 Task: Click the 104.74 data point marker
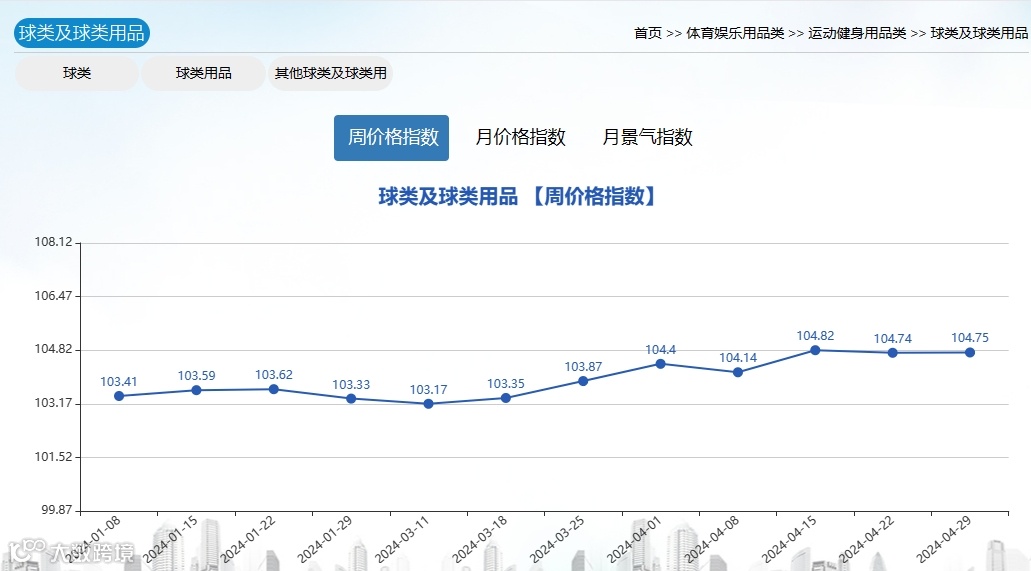pyautogui.click(x=892, y=353)
